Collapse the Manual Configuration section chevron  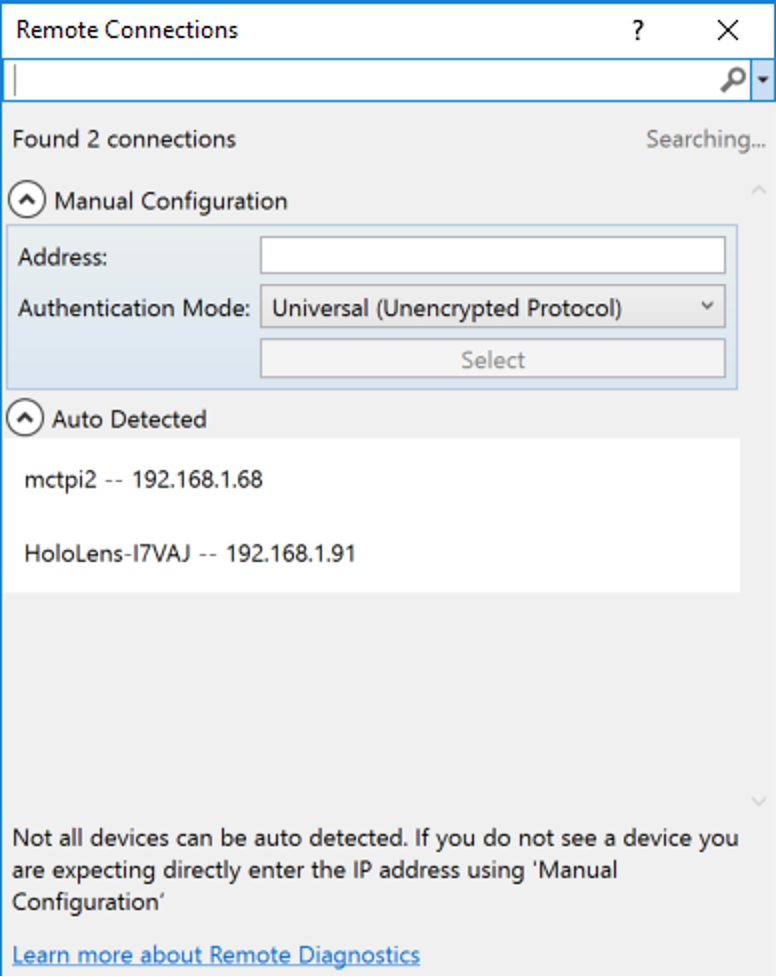pos(27,200)
